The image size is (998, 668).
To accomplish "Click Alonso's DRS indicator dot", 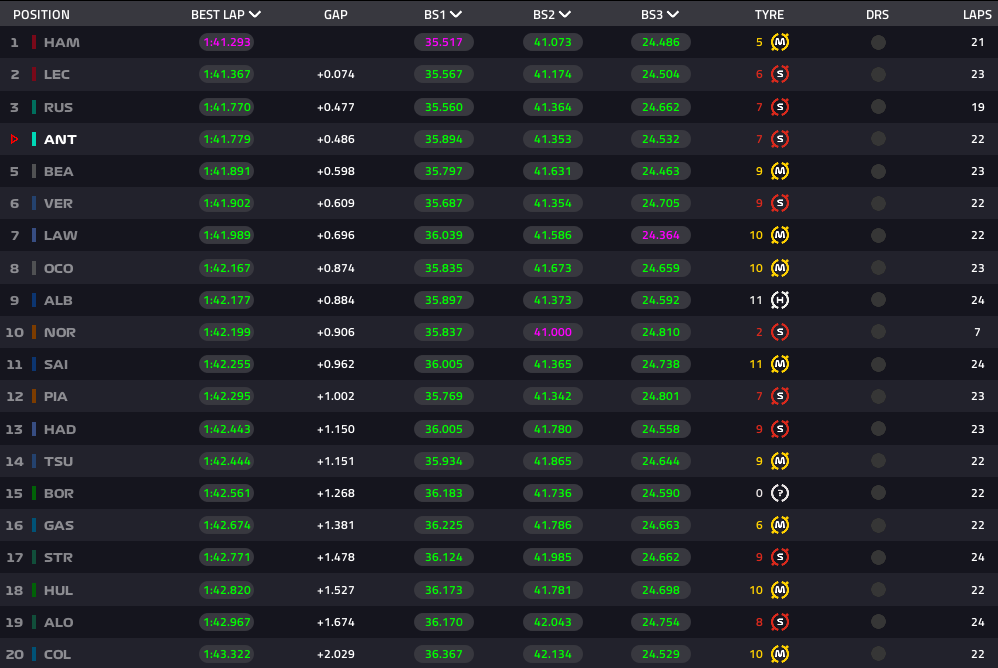I will (x=878, y=622).
